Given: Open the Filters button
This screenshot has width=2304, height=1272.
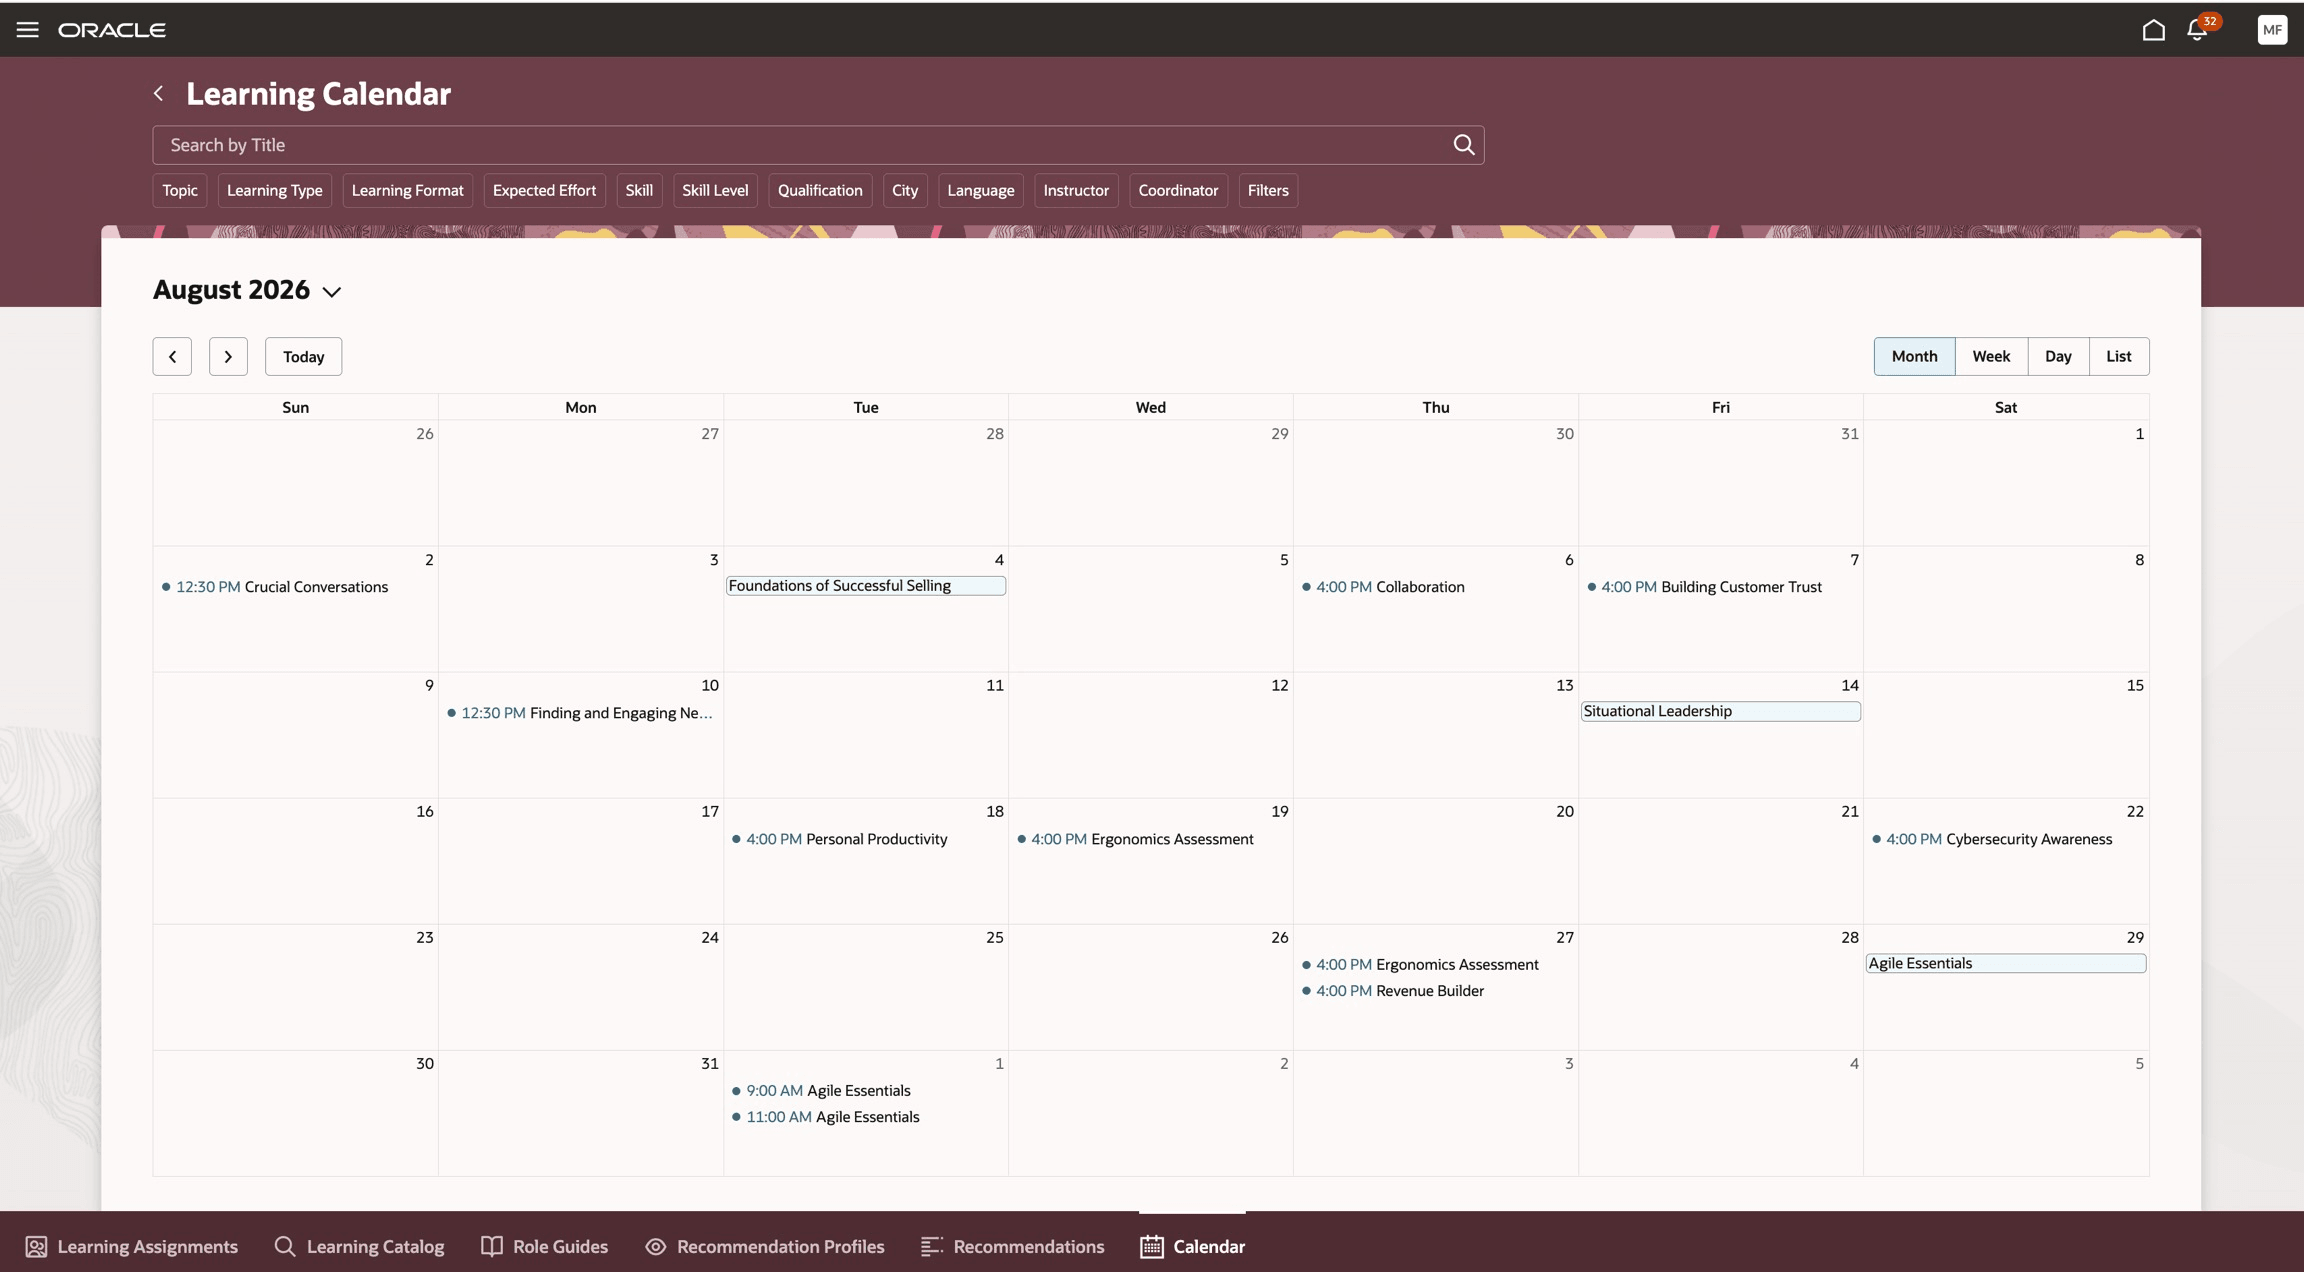Looking at the screenshot, I should [1268, 190].
